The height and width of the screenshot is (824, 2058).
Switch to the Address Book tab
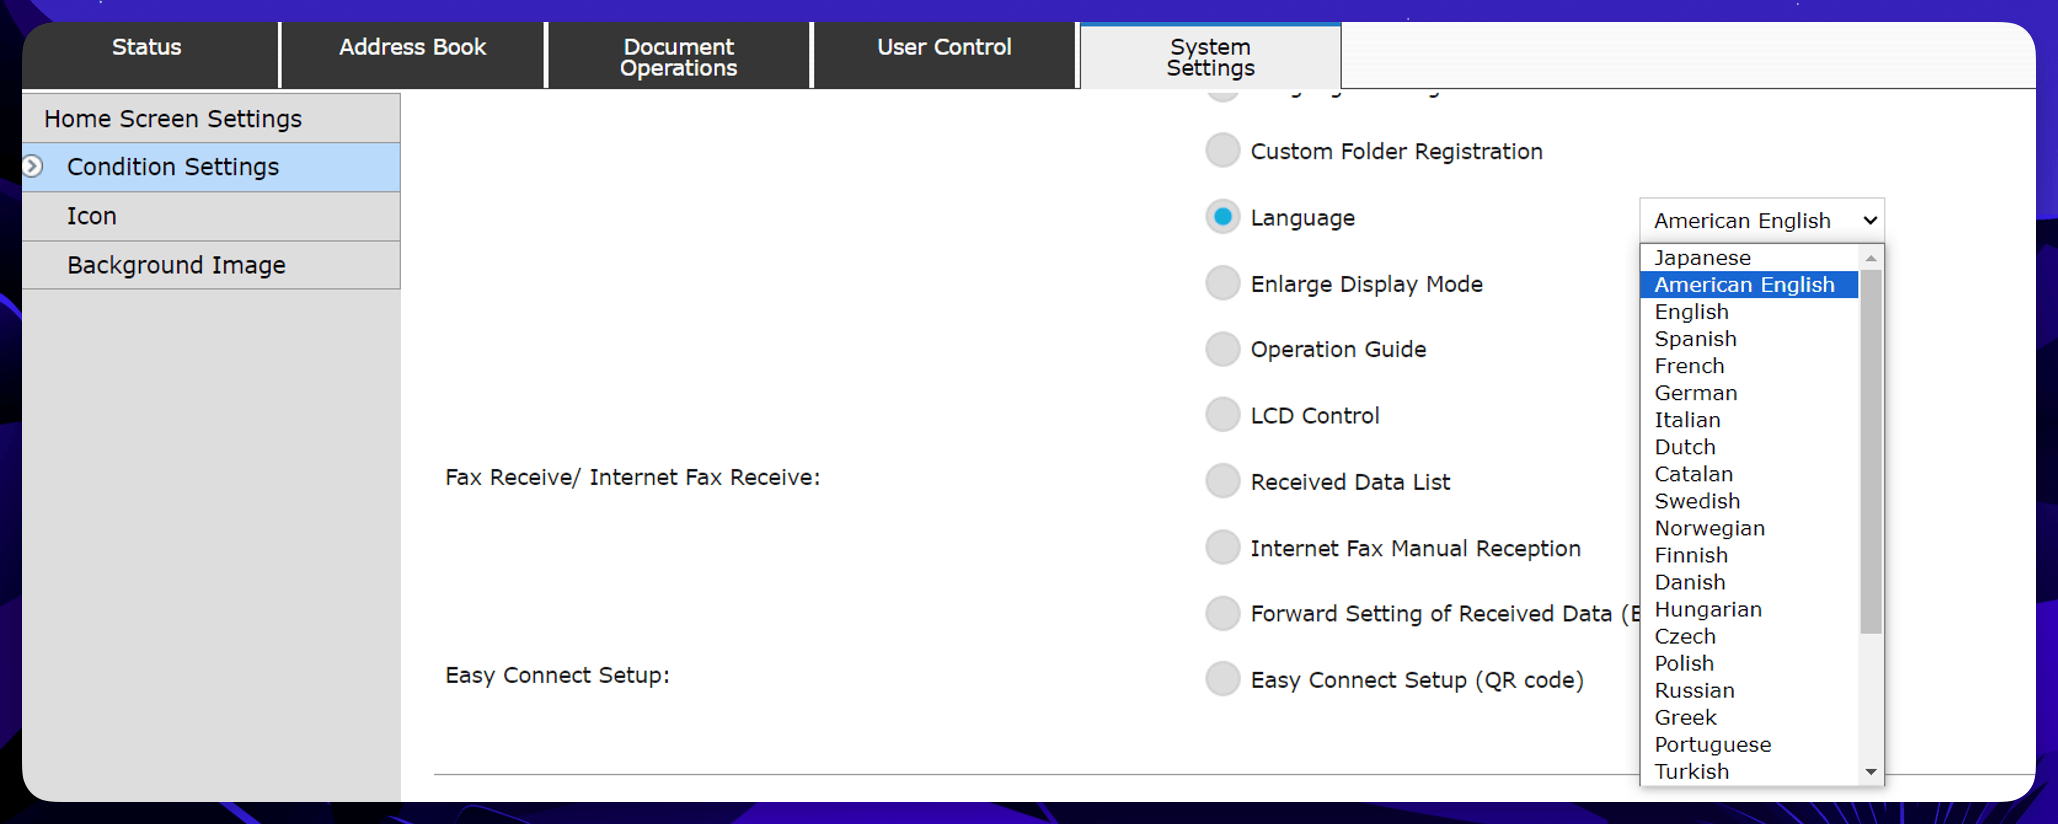tap(413, 56)
